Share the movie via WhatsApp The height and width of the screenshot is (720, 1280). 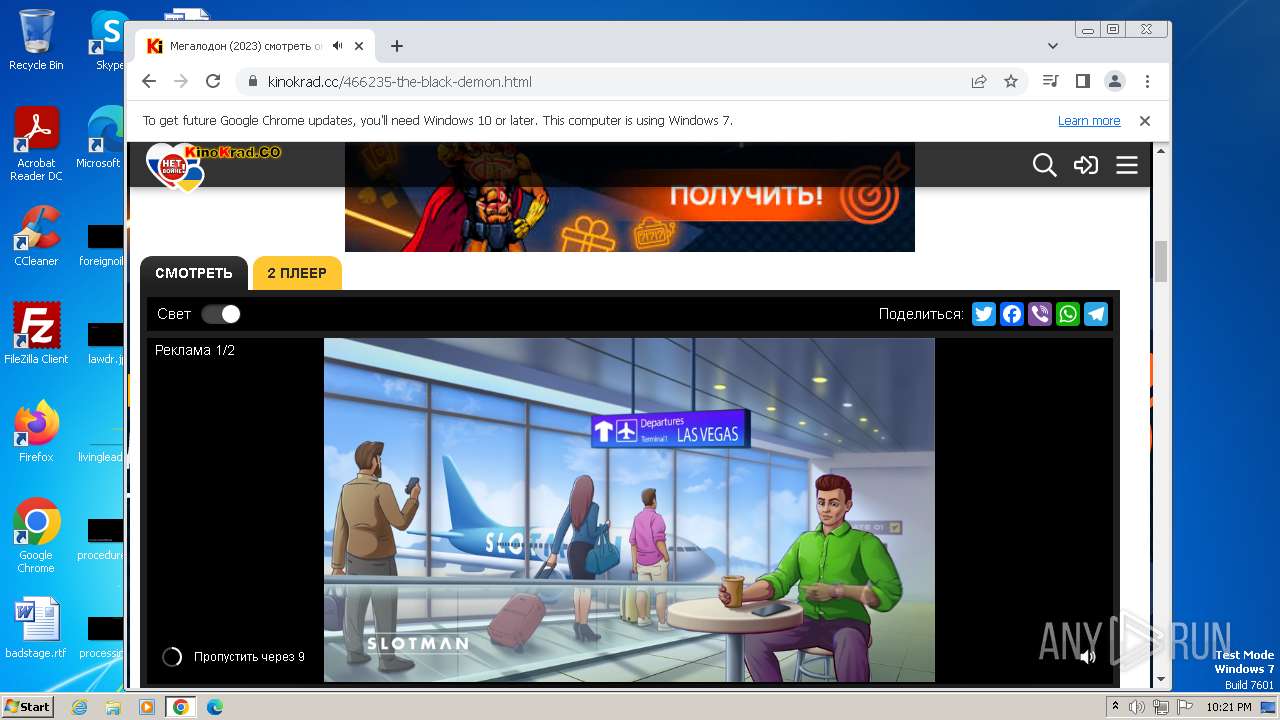point(1068,314)
